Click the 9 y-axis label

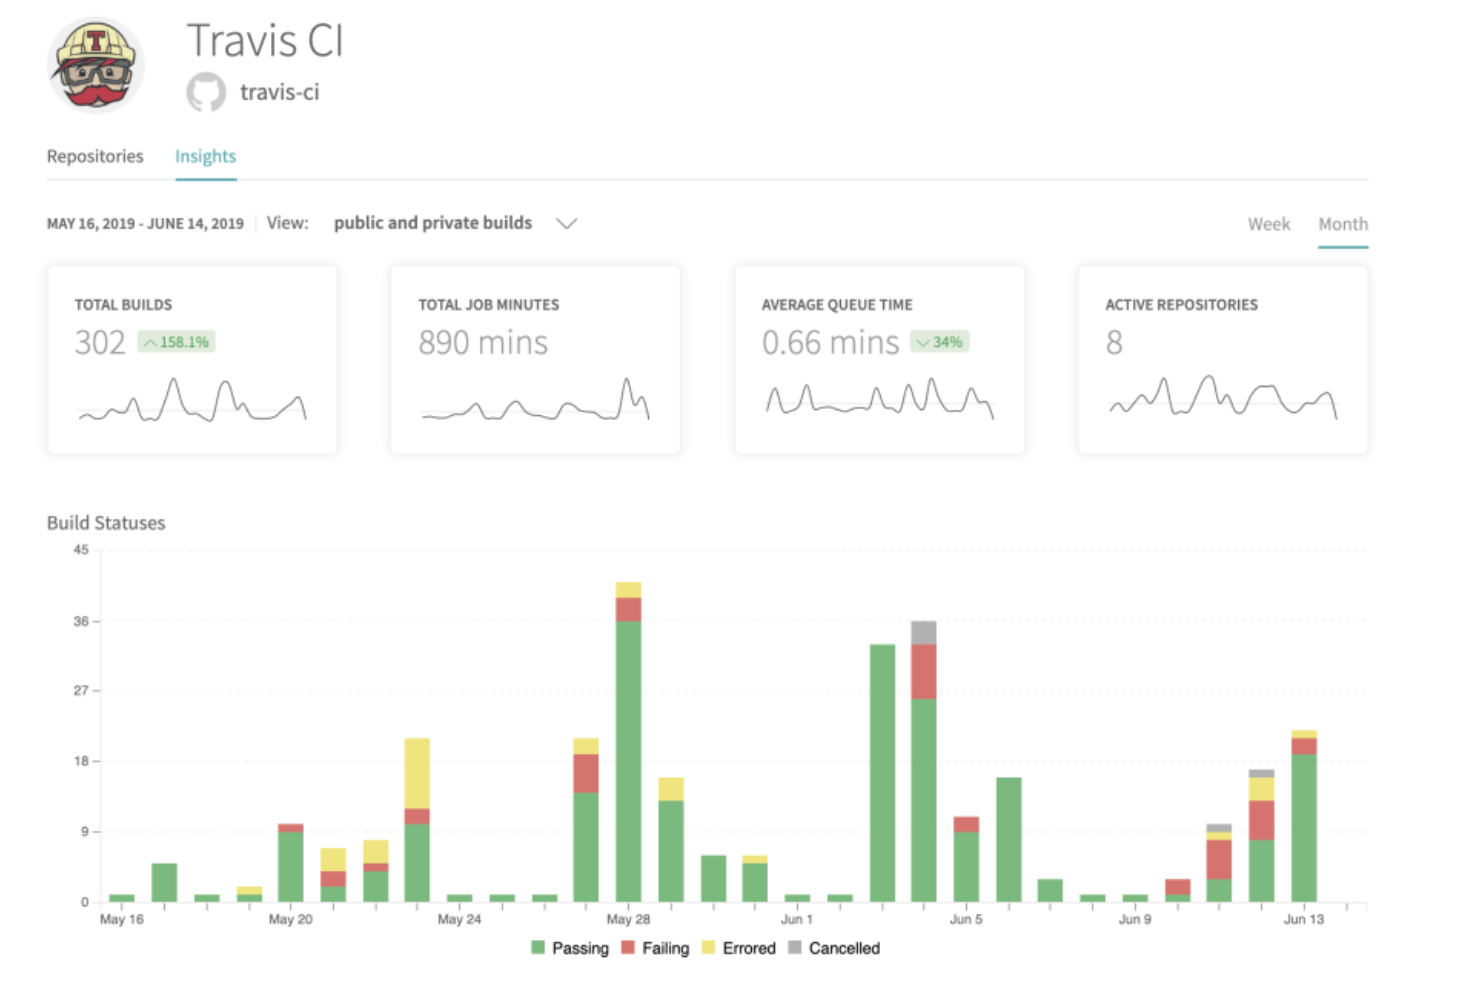(x=85, y=832)
